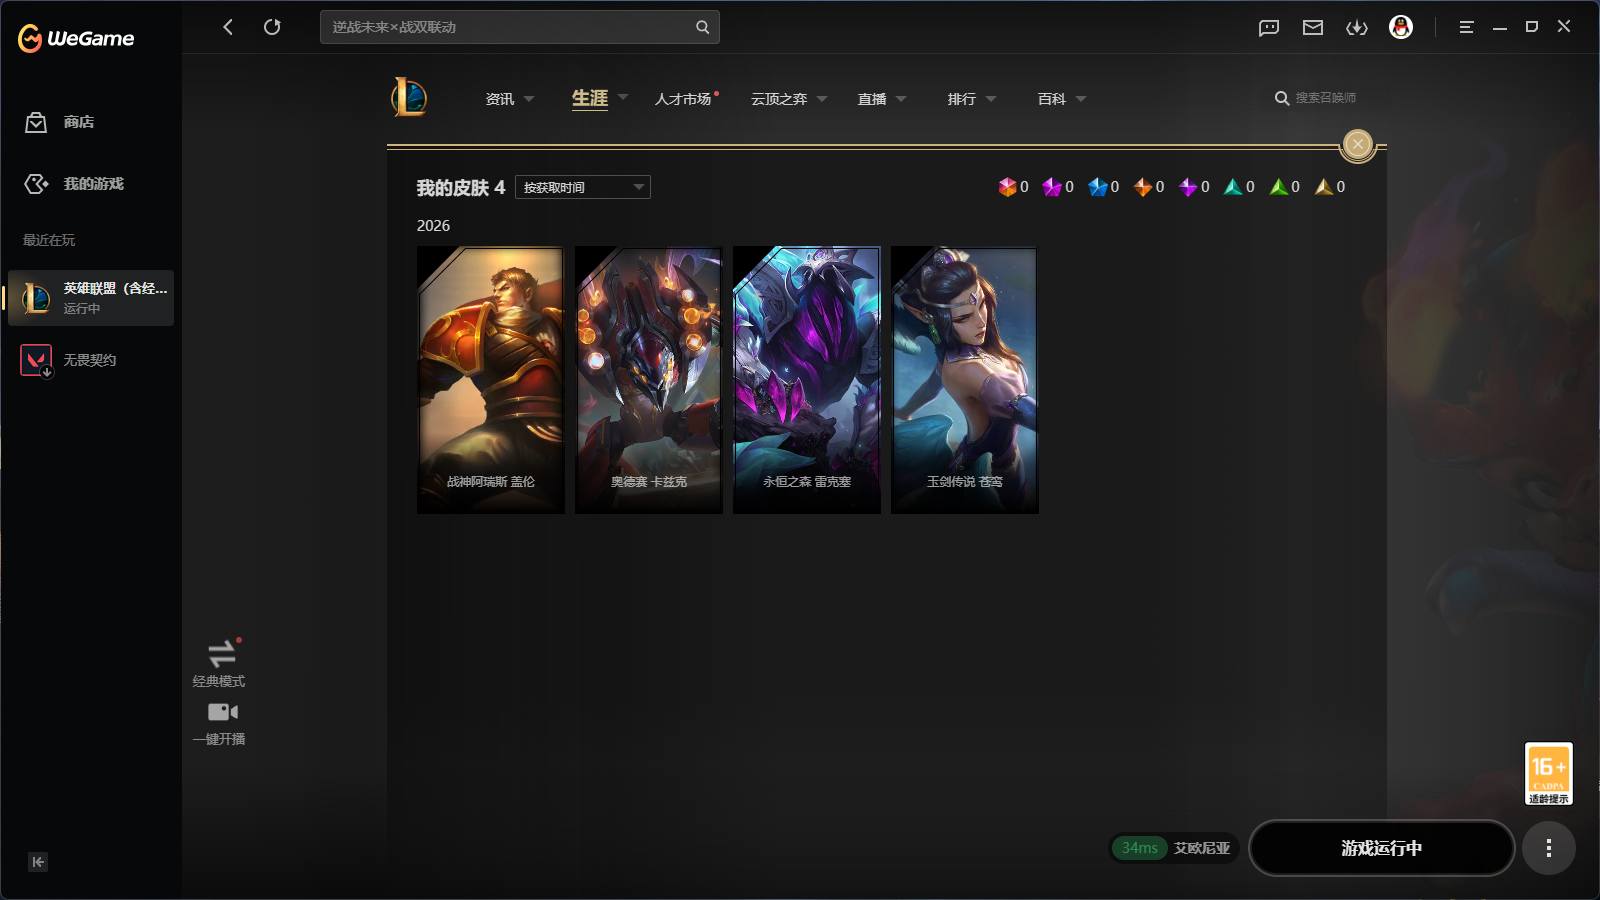The height and width of the screenshot is (900, 1600).
Task: Open more options next to 游戏运行中
Action: click(1549, 848)
